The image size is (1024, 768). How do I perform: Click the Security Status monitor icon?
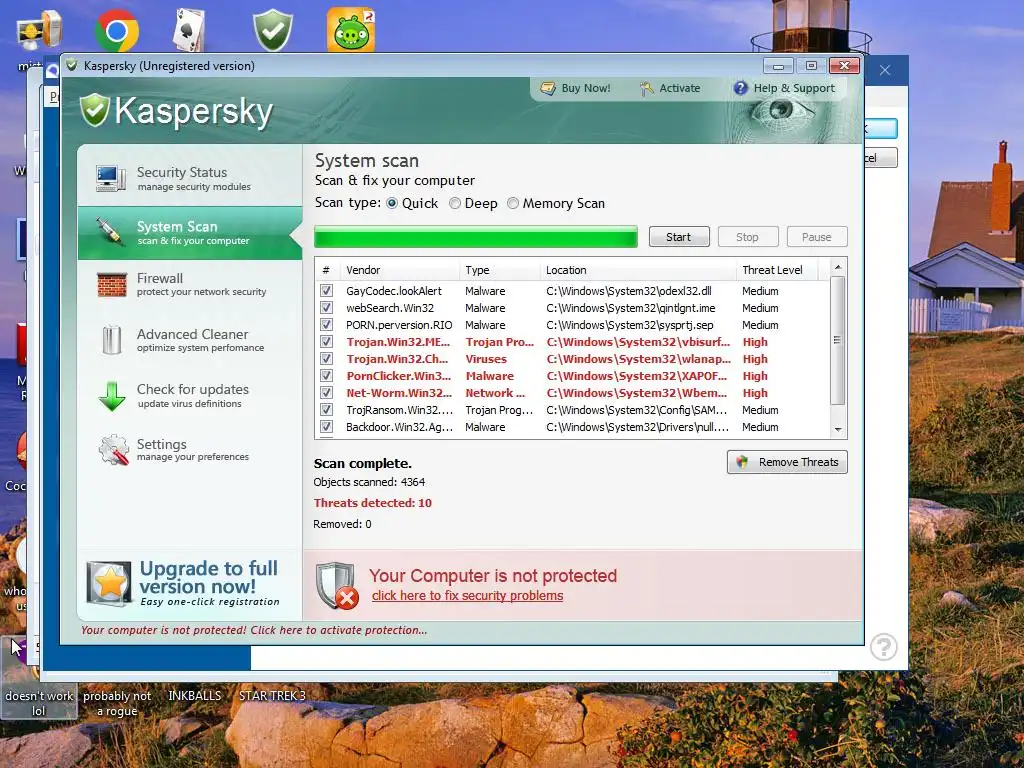(110, 178)
